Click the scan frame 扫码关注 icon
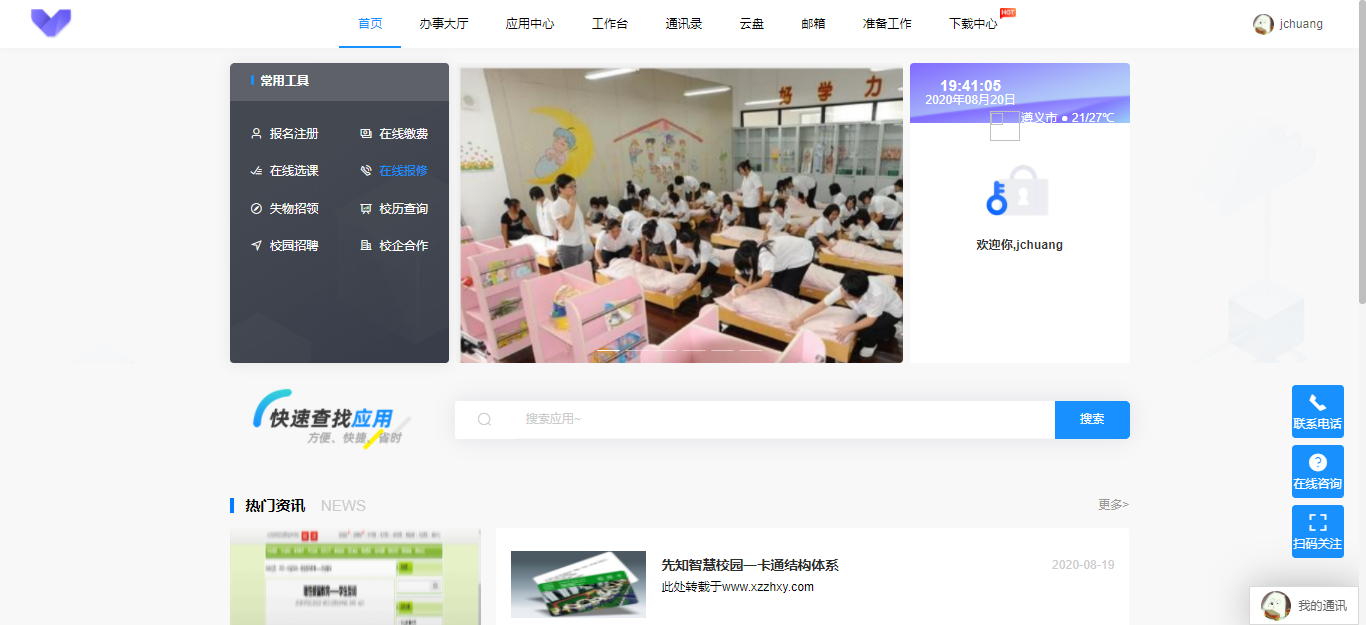The height and width of the screenshot is (625, 1366). pyautogui.click(x=1317, y=522)
